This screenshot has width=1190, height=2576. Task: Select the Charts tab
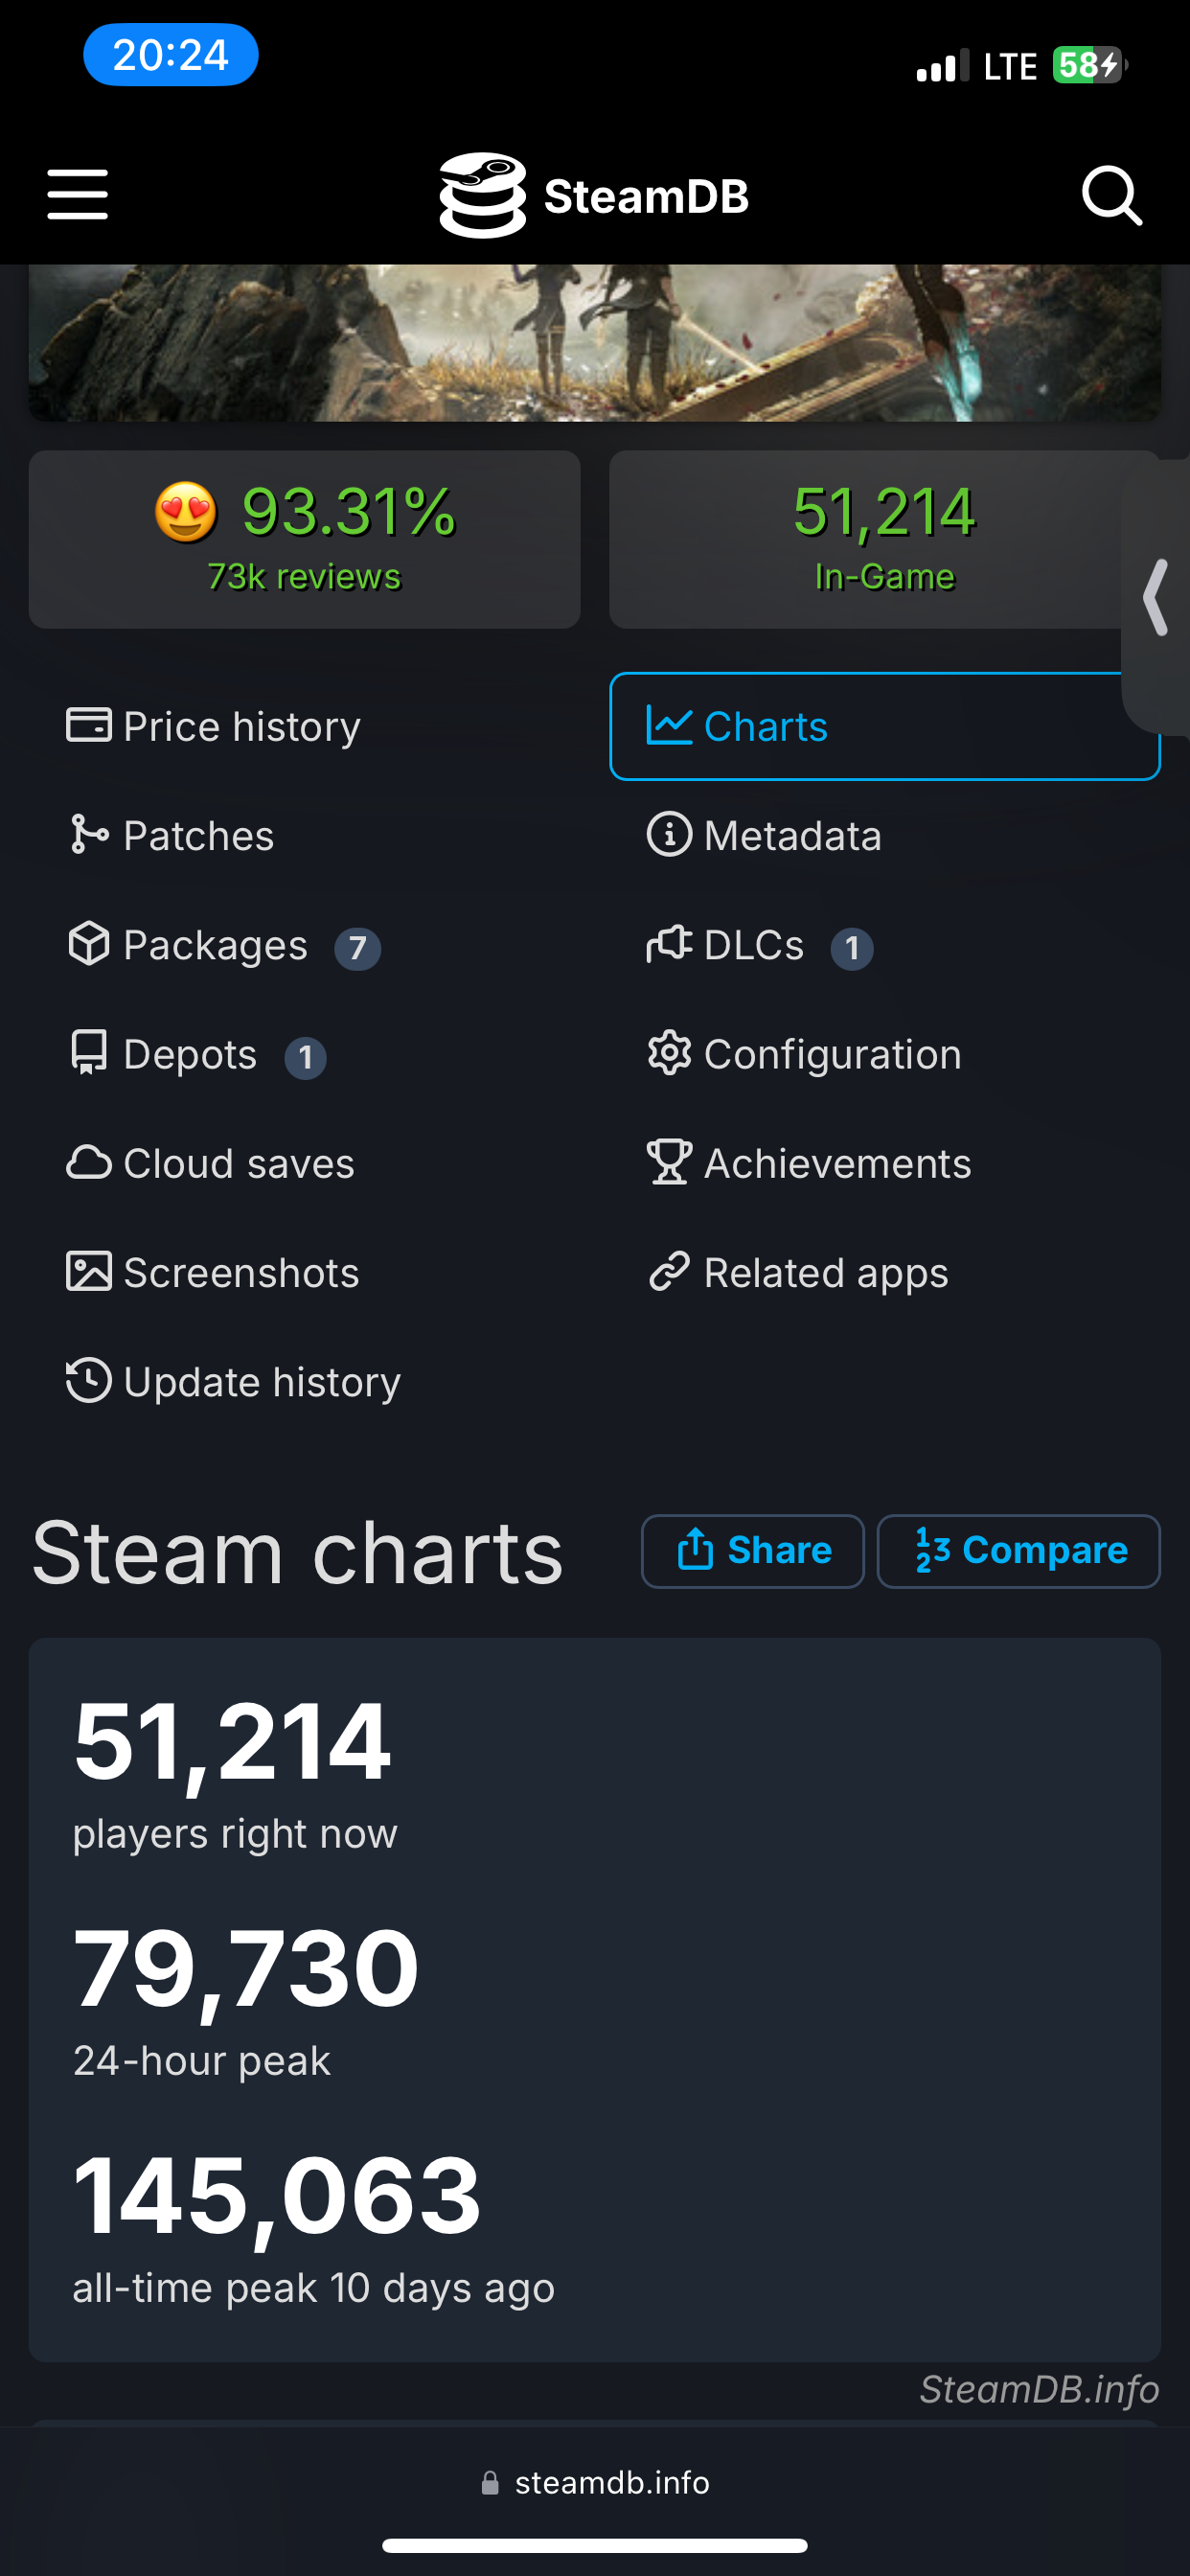pyautogui.click(x=884, y=726)
